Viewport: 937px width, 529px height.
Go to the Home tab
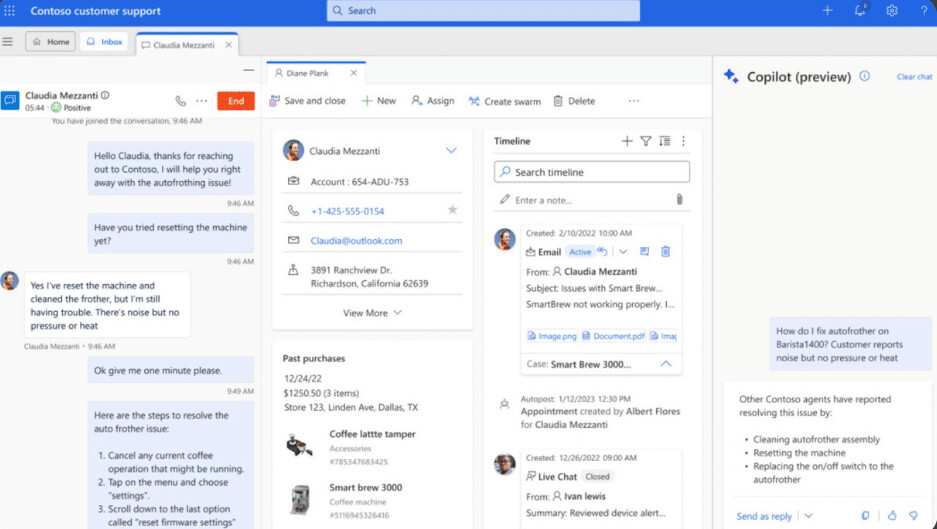click(51, 42)
